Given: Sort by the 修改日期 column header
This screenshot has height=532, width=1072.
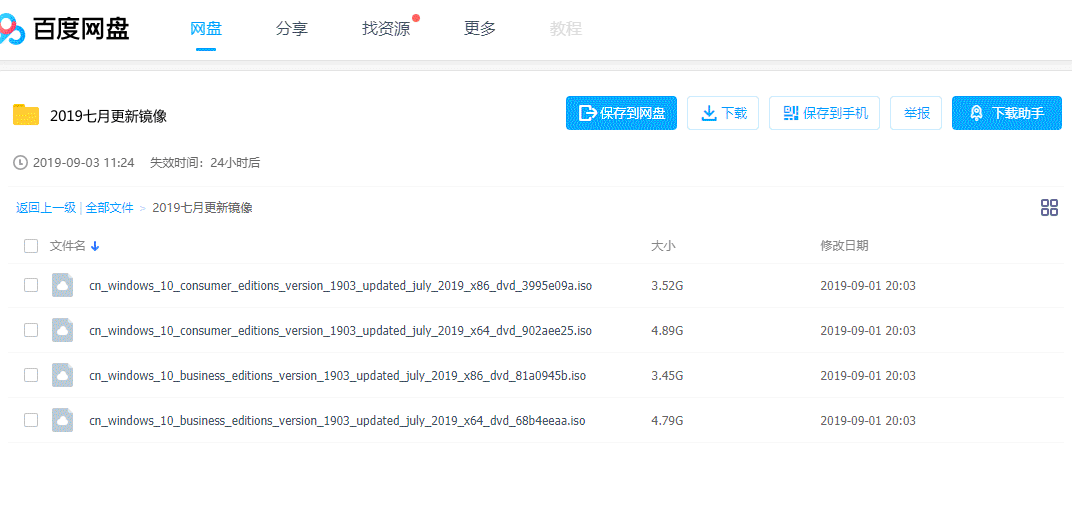Looking at the screenshot, I should click(x=844, y=246).
